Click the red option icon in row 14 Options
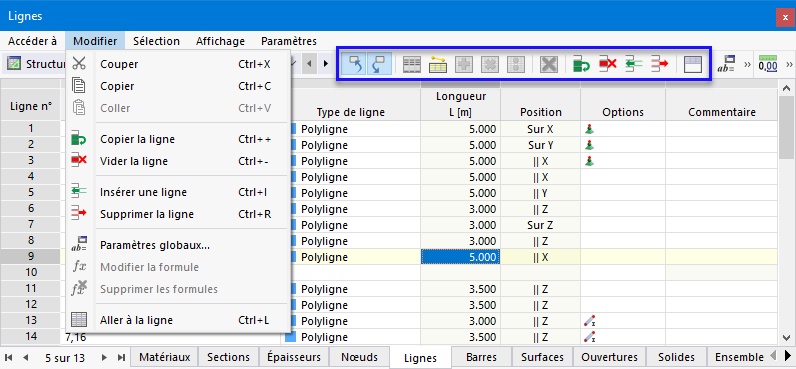The width and height of the screenshot is (796, 369). click(589, 337)
